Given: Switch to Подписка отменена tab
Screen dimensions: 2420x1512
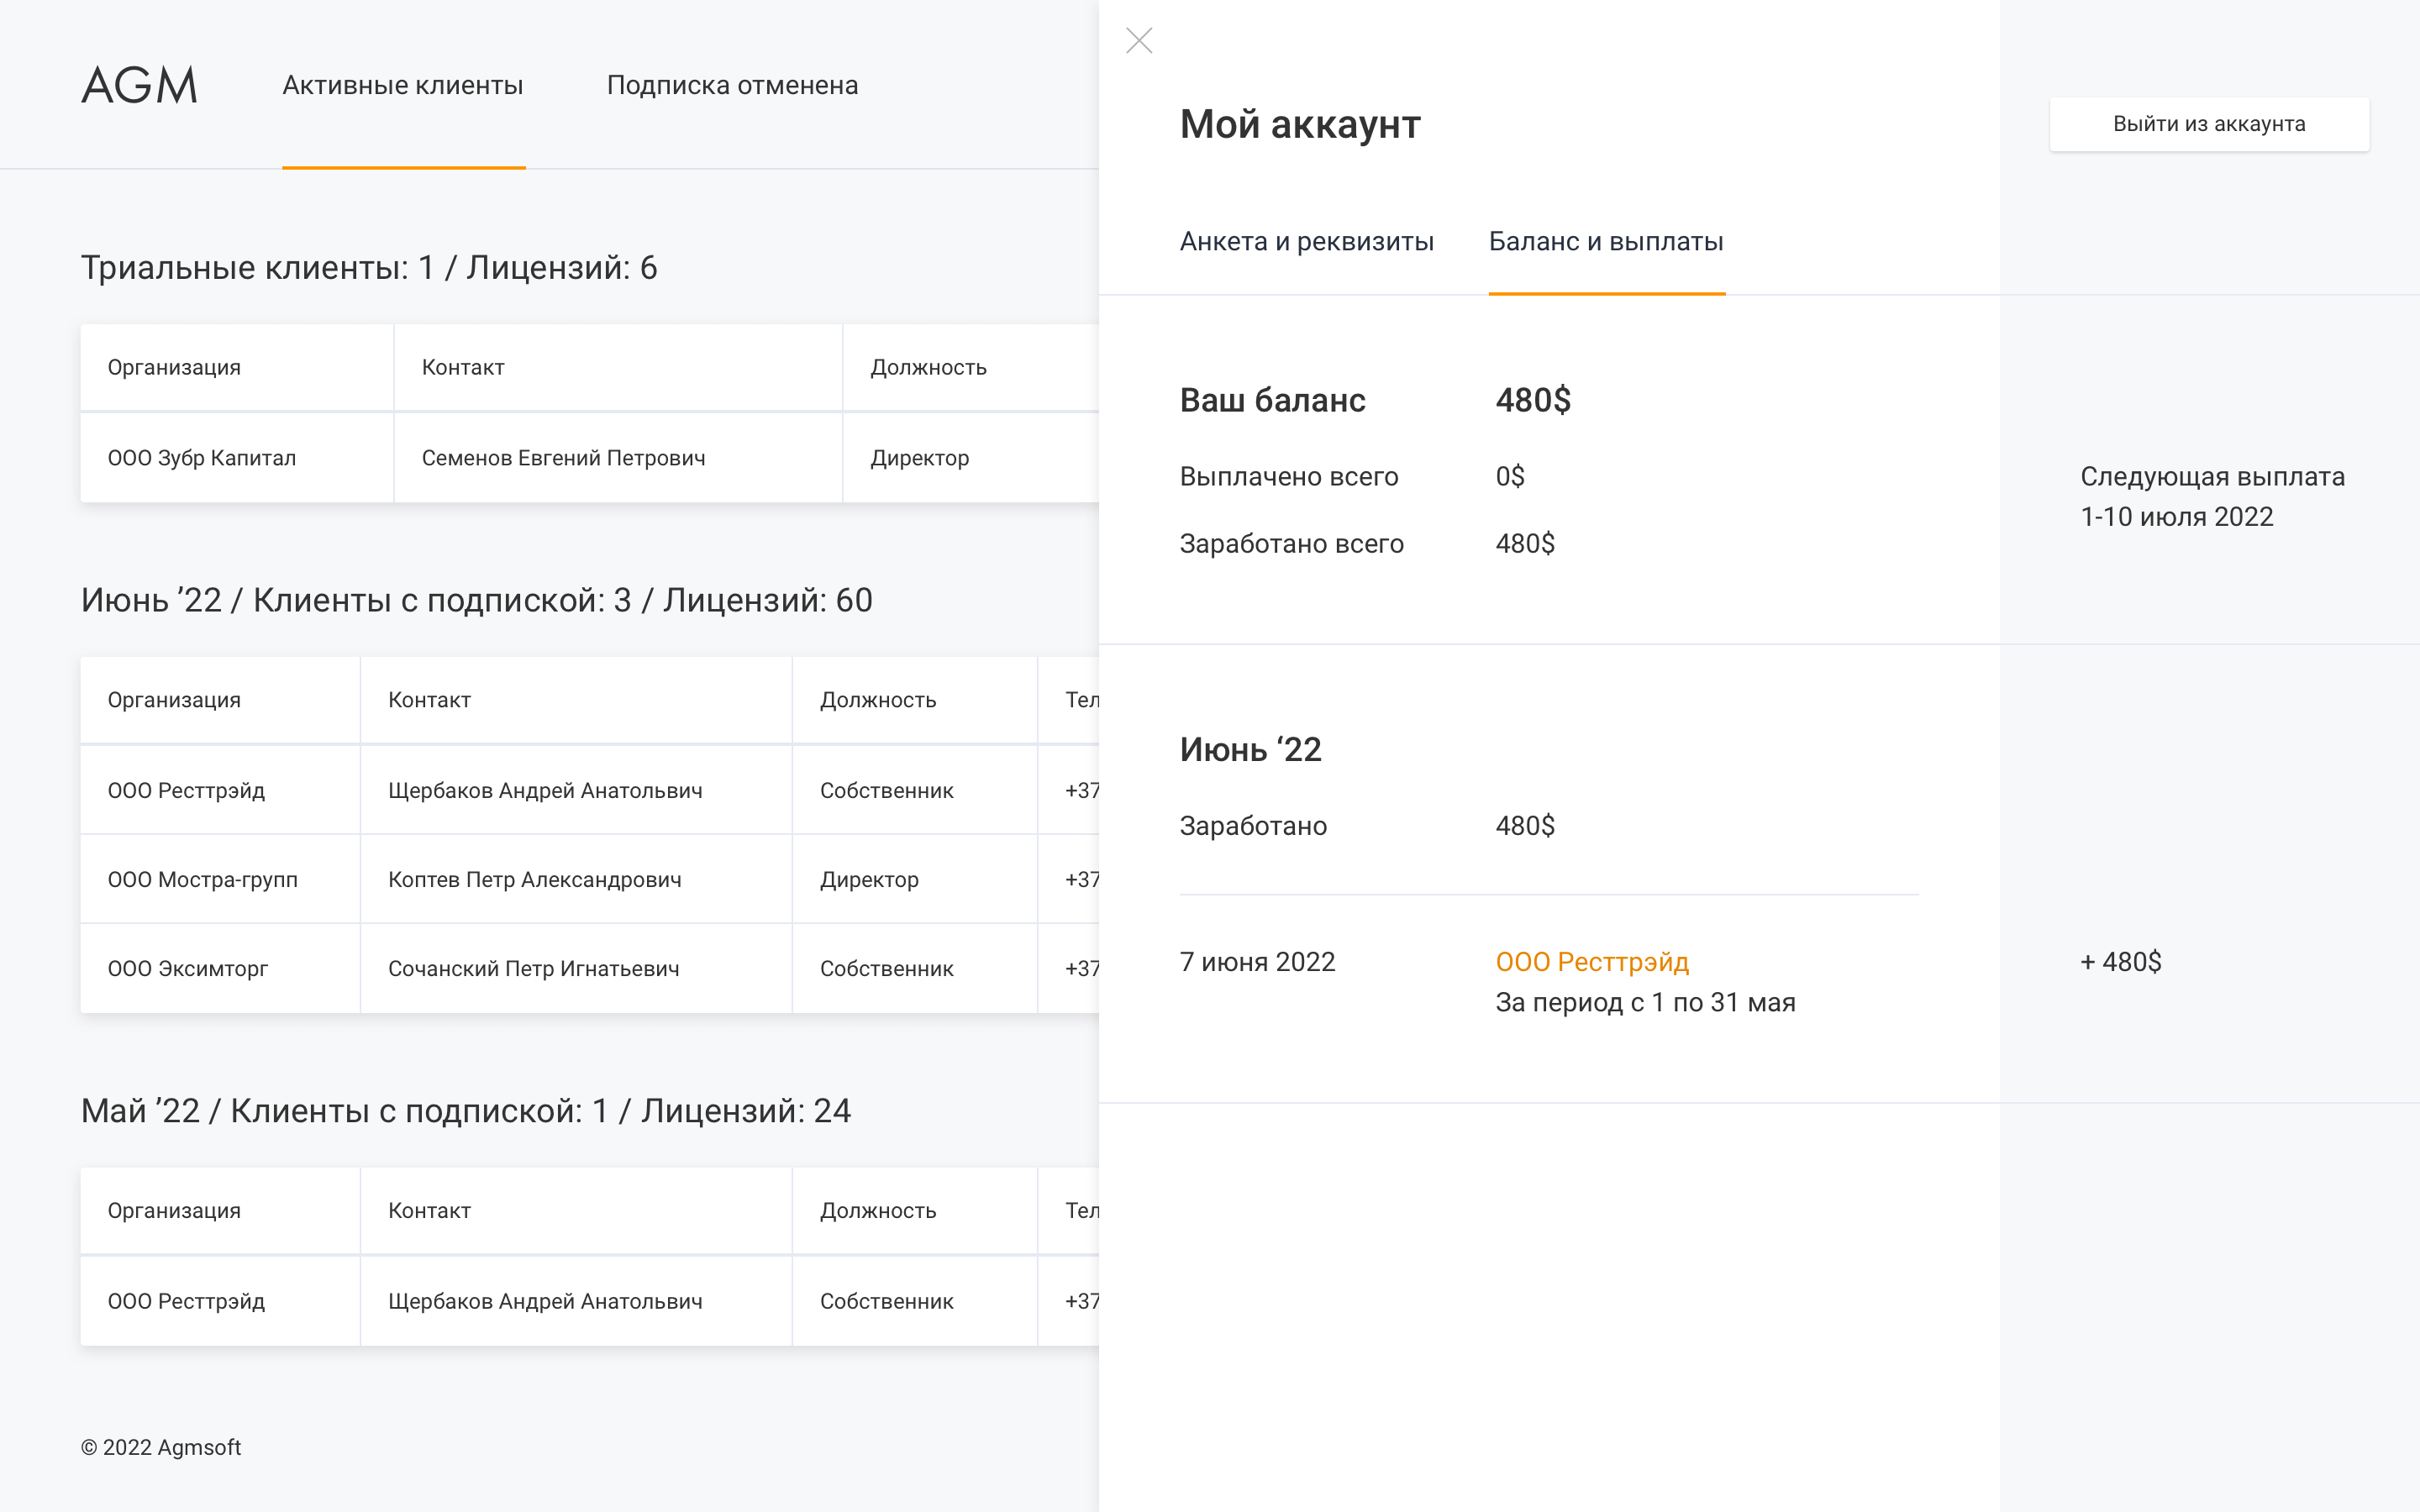Looking at the screenshot, I should (x=732, y=86).
